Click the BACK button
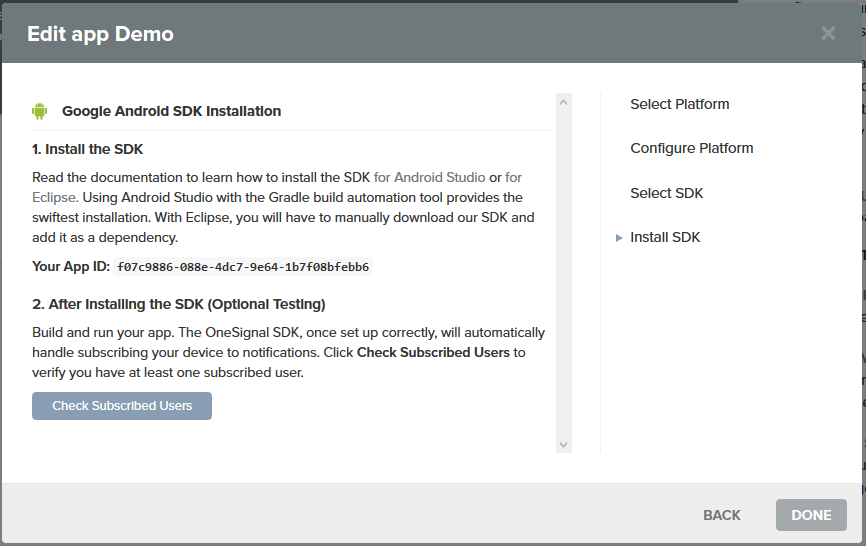The width and height of the screenshot is (866, 546). (x=721, y=515)
